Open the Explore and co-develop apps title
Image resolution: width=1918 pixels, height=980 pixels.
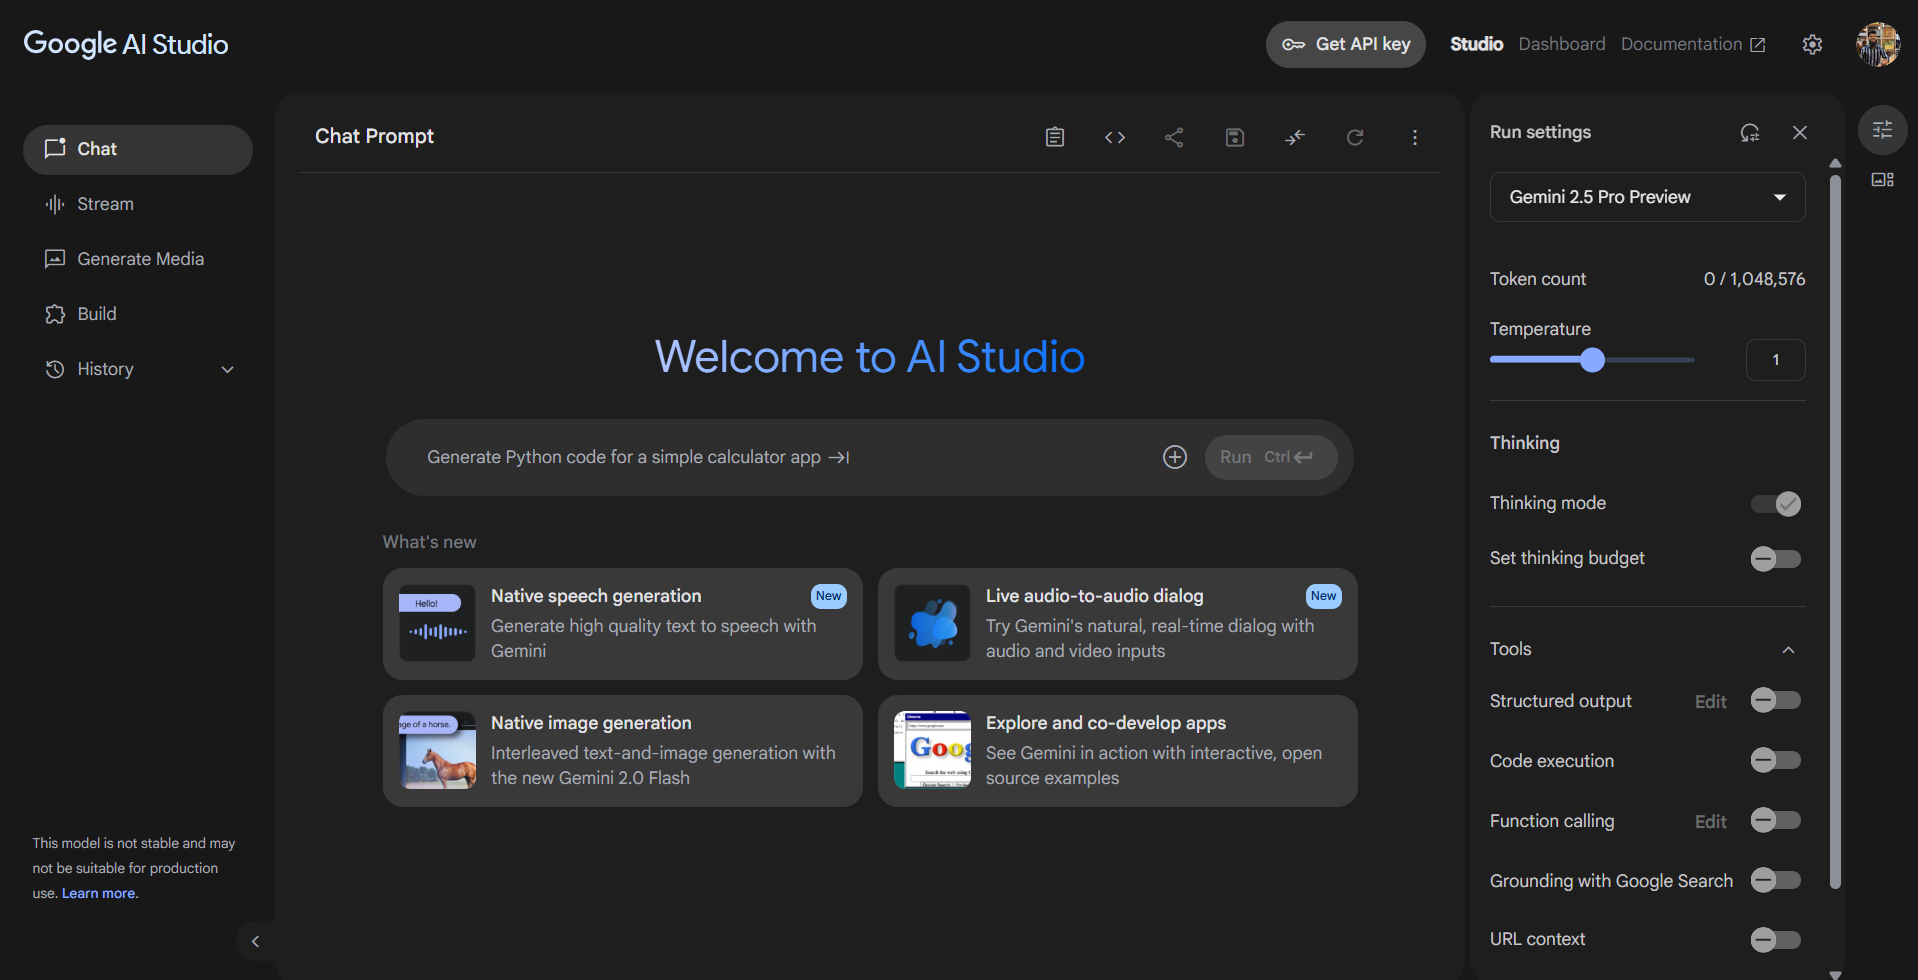point(1105,723)
